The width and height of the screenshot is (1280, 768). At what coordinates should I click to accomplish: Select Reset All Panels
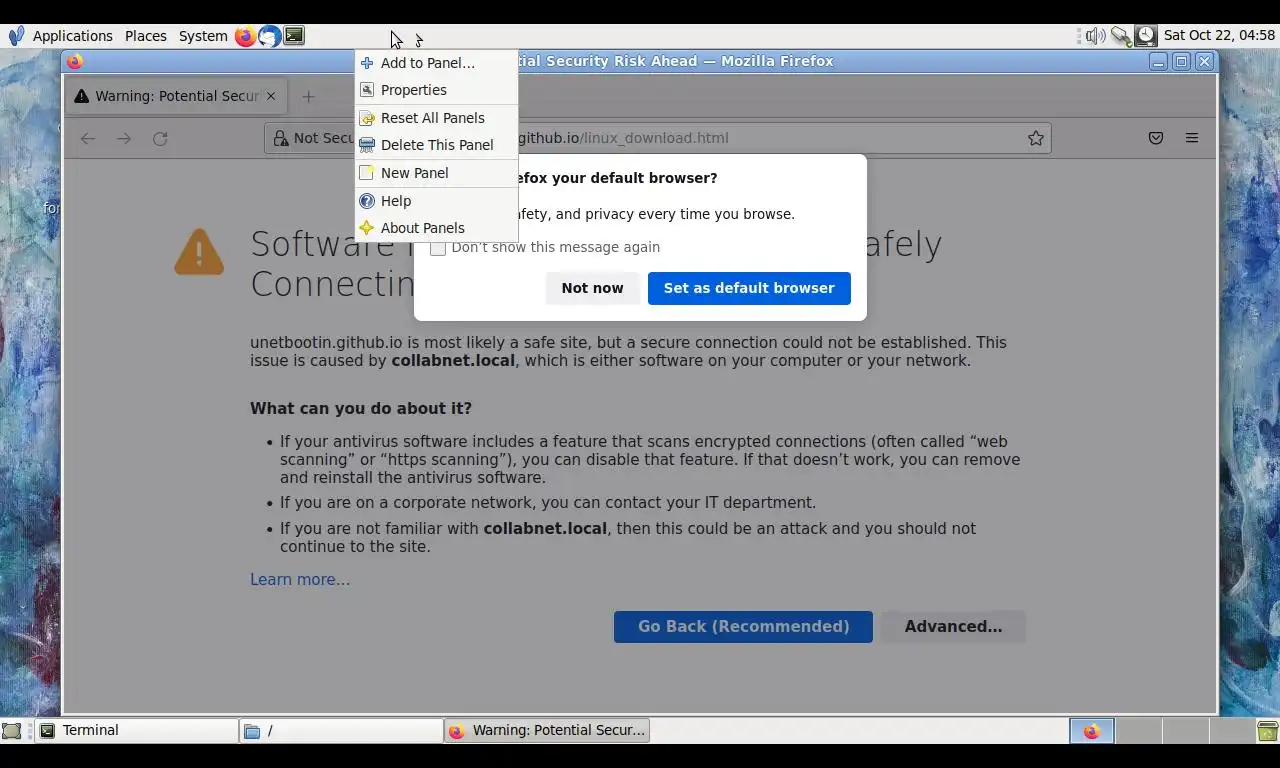437,118
